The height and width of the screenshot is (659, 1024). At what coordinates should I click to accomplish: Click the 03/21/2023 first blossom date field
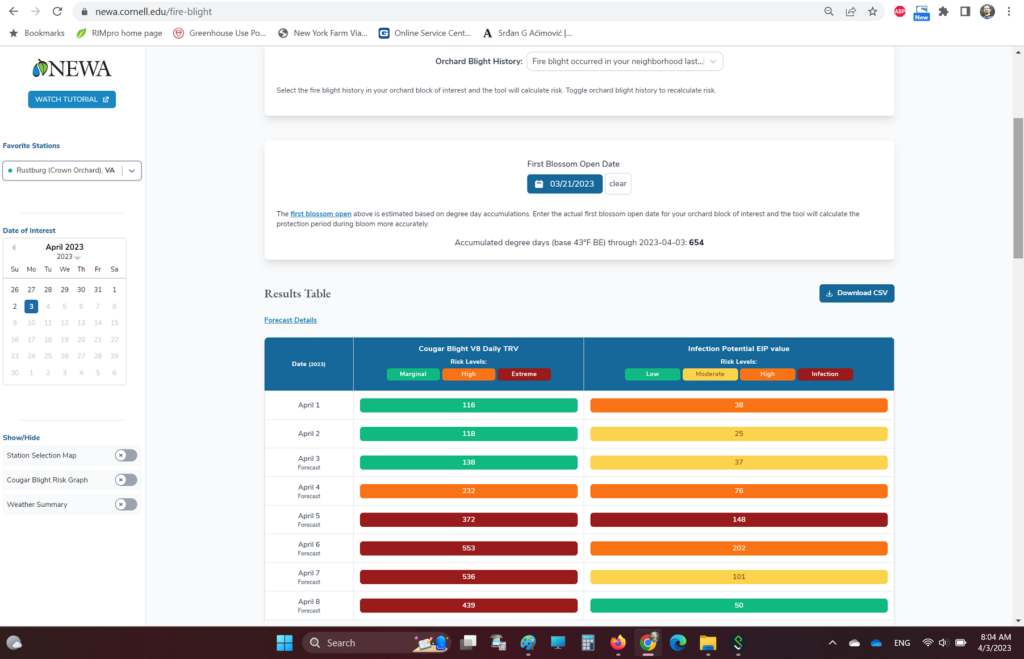click(x=565, y=184)
